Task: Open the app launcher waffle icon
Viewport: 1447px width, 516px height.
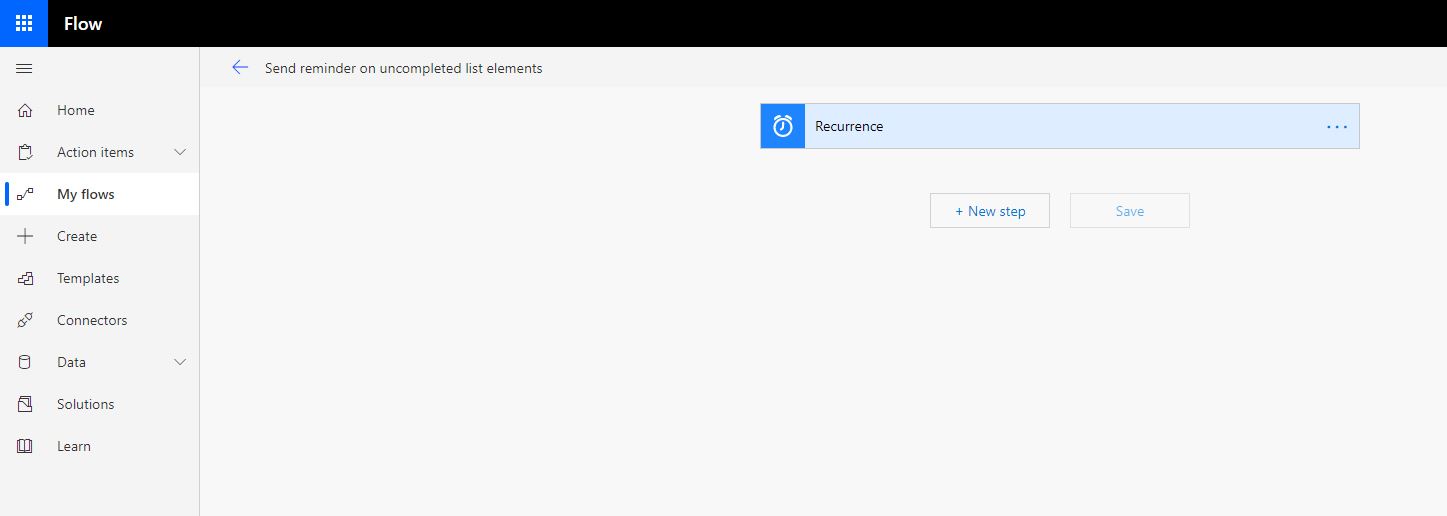Action: click(x=24, y=23)
